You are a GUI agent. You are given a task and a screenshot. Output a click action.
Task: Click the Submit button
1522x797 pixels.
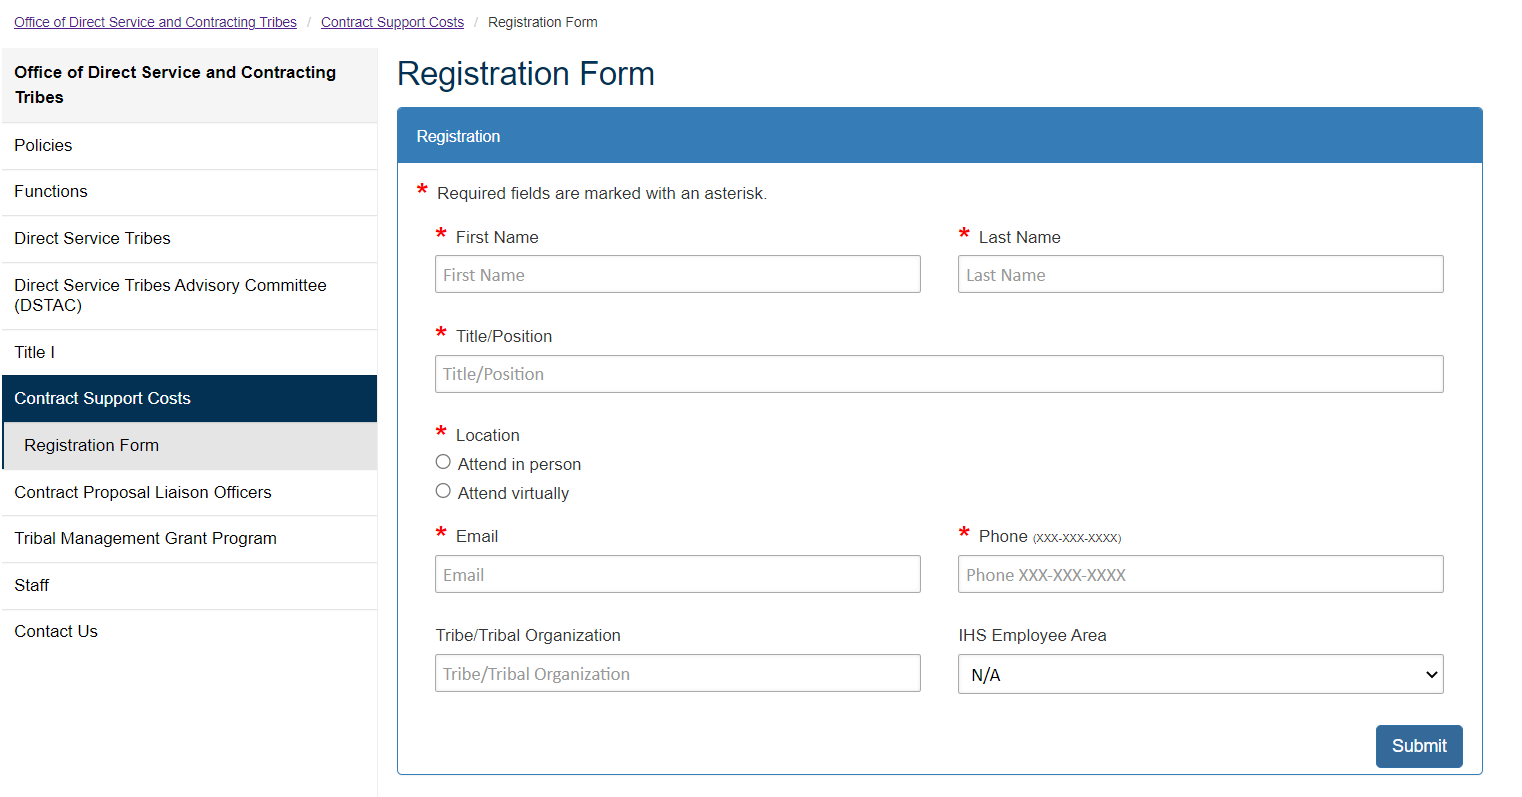coord(1418,746)
